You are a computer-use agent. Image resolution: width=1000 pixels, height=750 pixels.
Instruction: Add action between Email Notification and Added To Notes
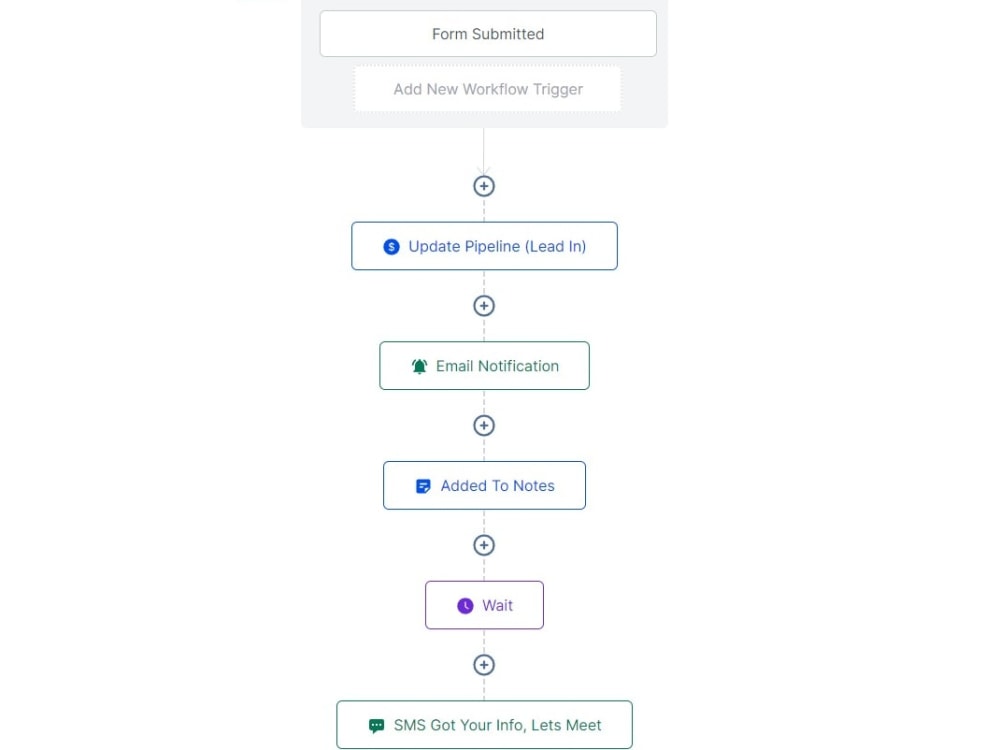point(484,425)
